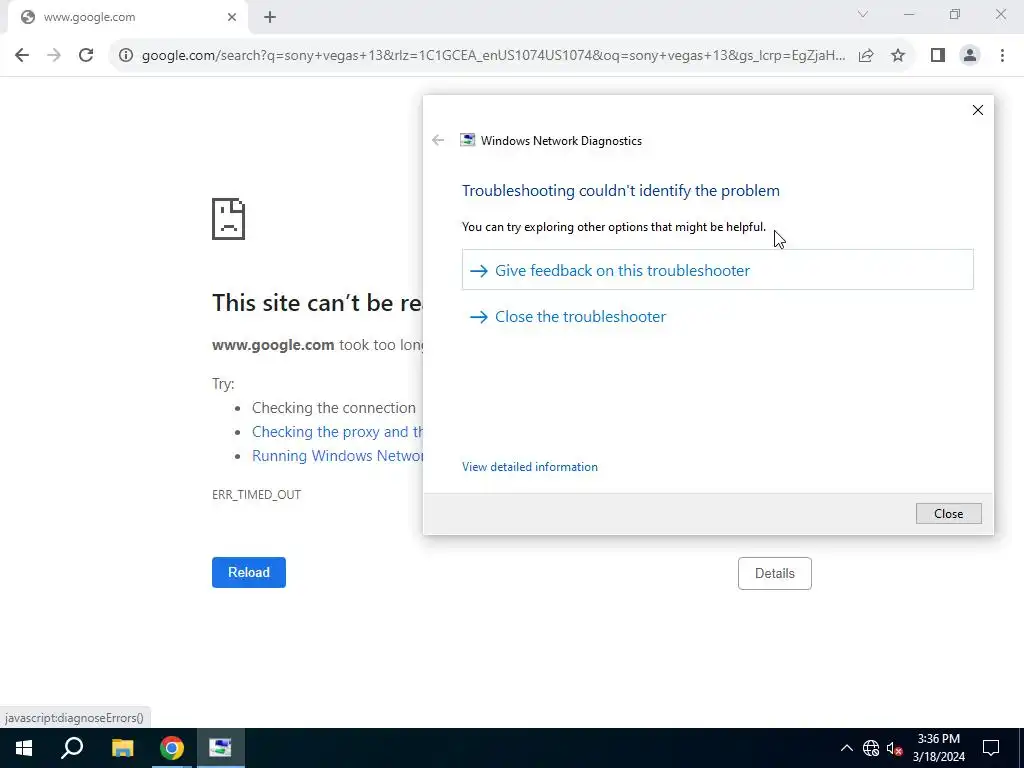Open tab search chevron in title bar
Image resolution: width=1024 pixels, height=768 pixels.
pyautogui.click(x=863, y=14)
